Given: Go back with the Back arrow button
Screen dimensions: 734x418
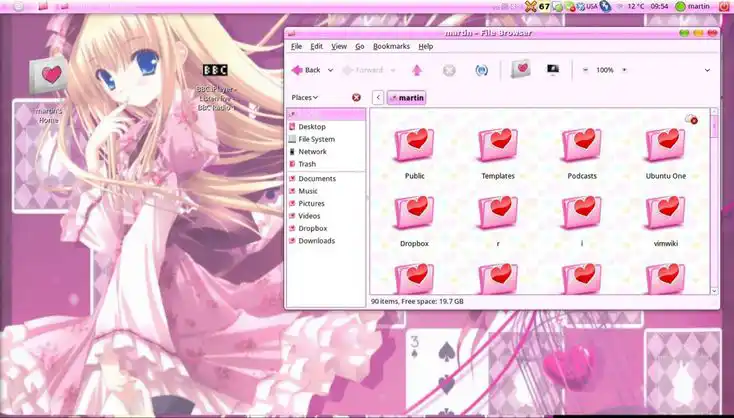Looking at the screenshot, I should coord(306,70).
